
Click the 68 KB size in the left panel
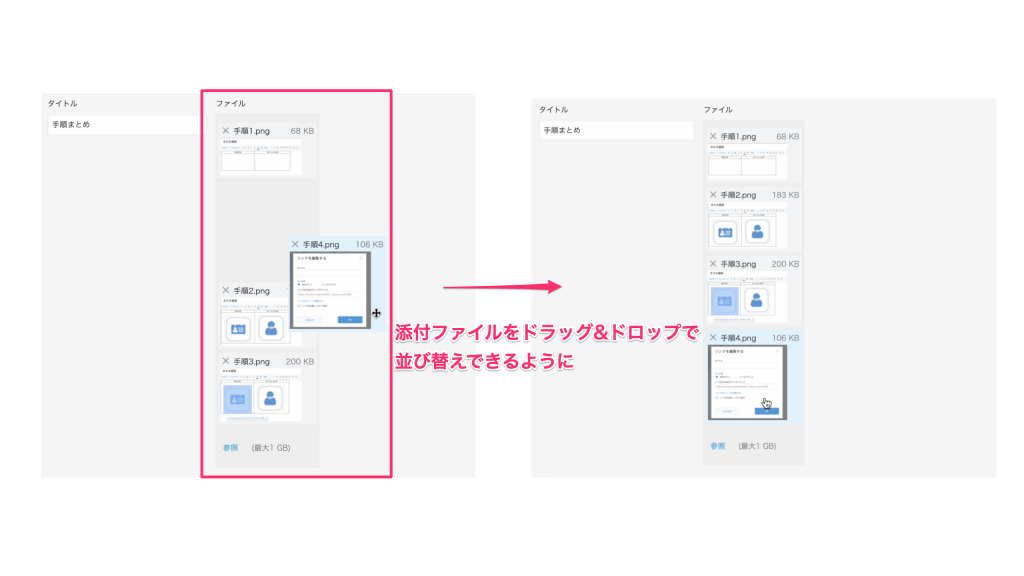[x=302, y=131]
